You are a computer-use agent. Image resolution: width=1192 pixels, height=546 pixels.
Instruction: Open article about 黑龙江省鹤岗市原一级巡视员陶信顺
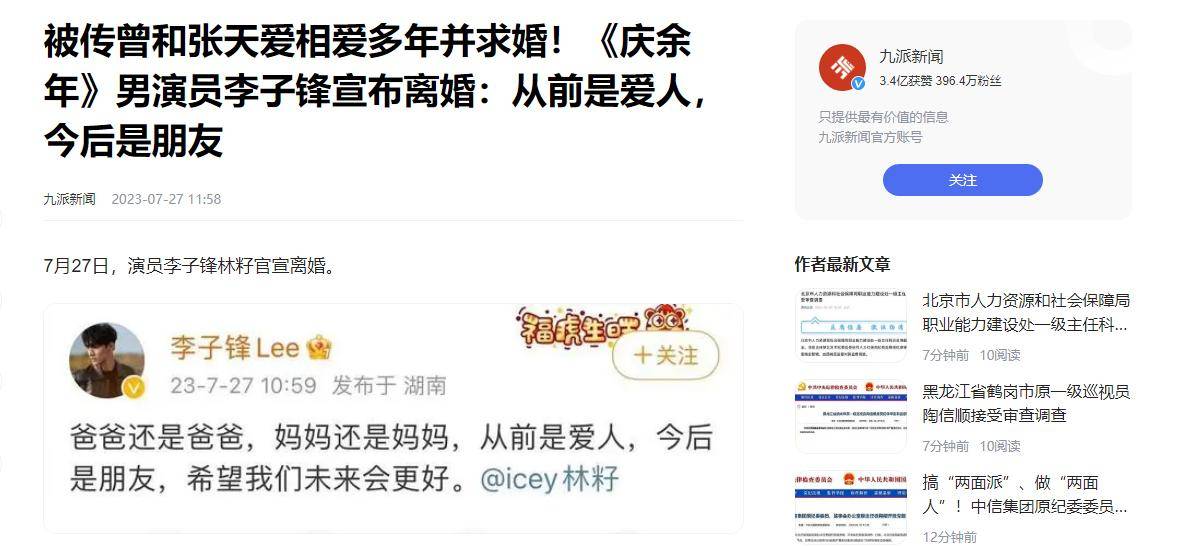coord(1026,404)
